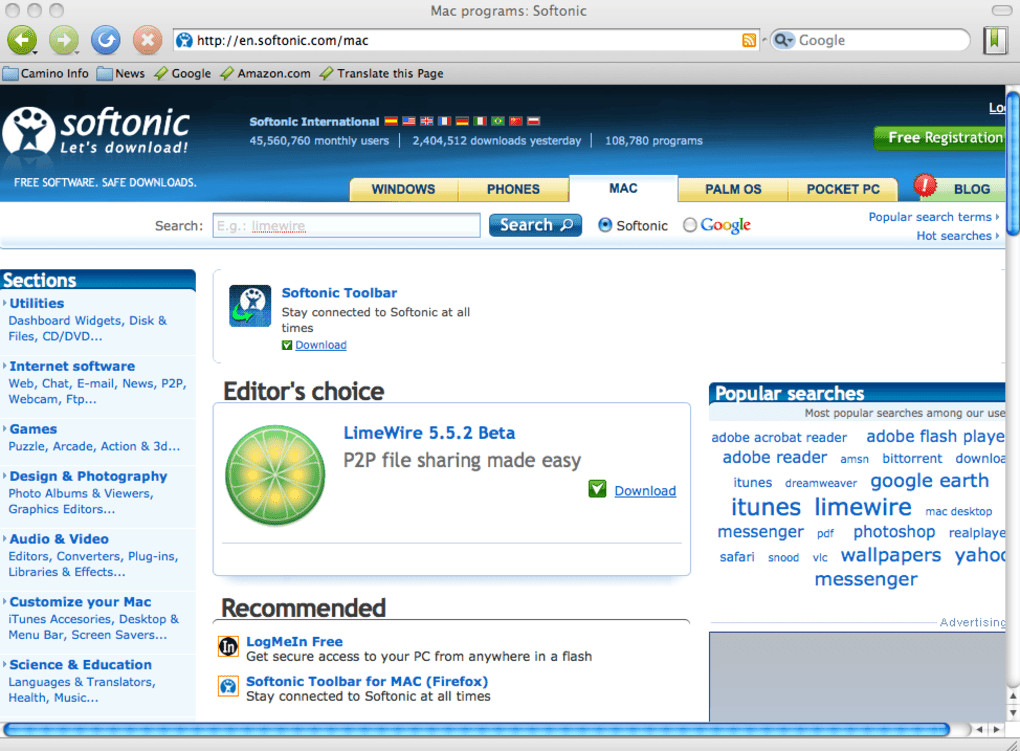Open the PALM OS tab
1020x751 pixels.
click(733, 189)
